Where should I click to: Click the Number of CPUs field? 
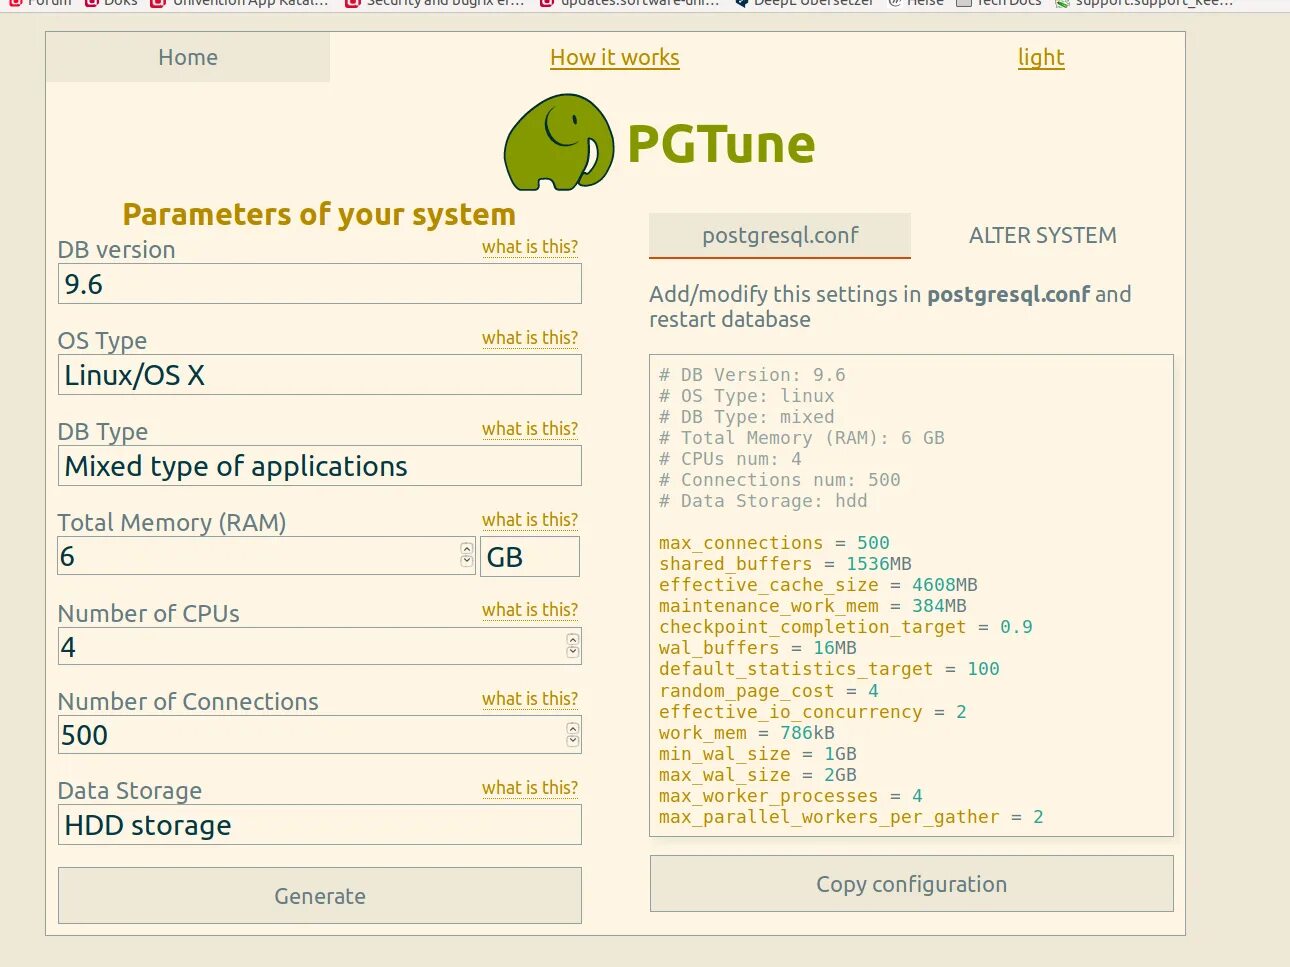pos(320,646)
